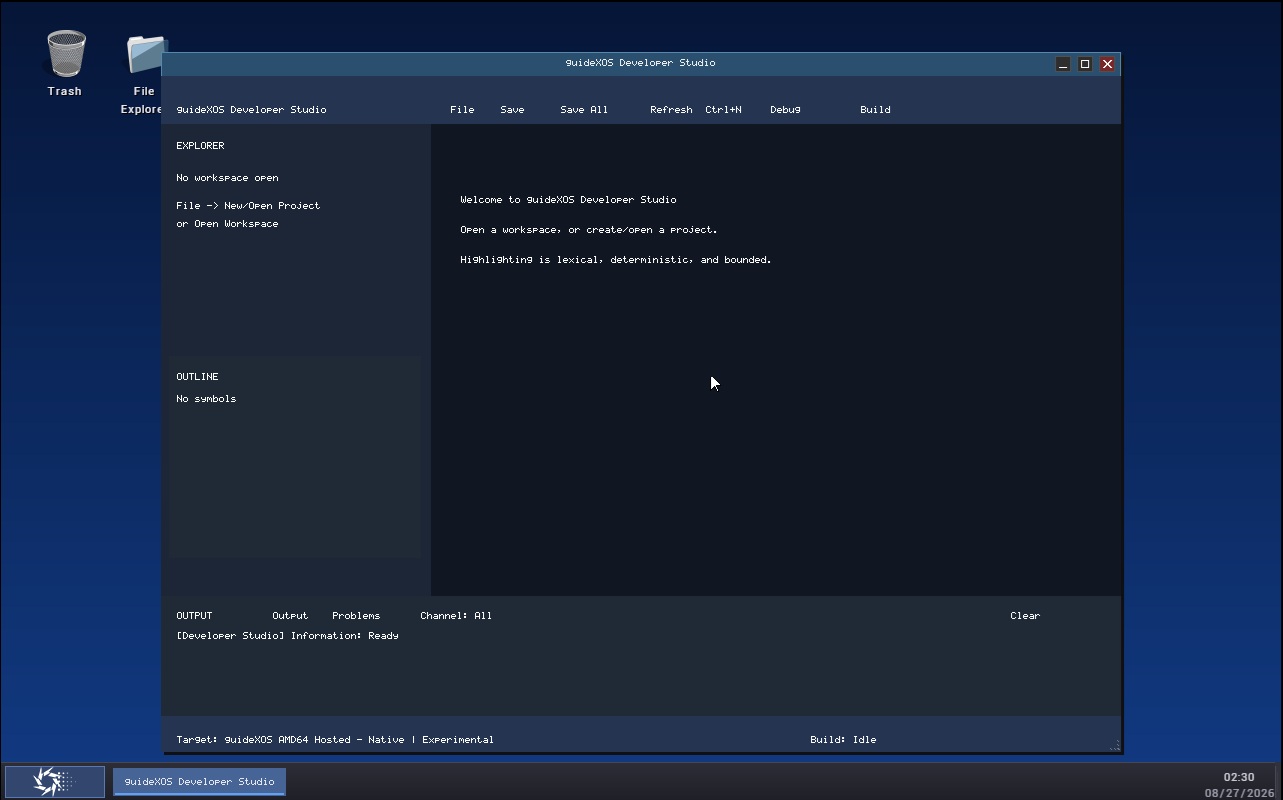Click the window resize grip corner

click(x=1114, y=745)
